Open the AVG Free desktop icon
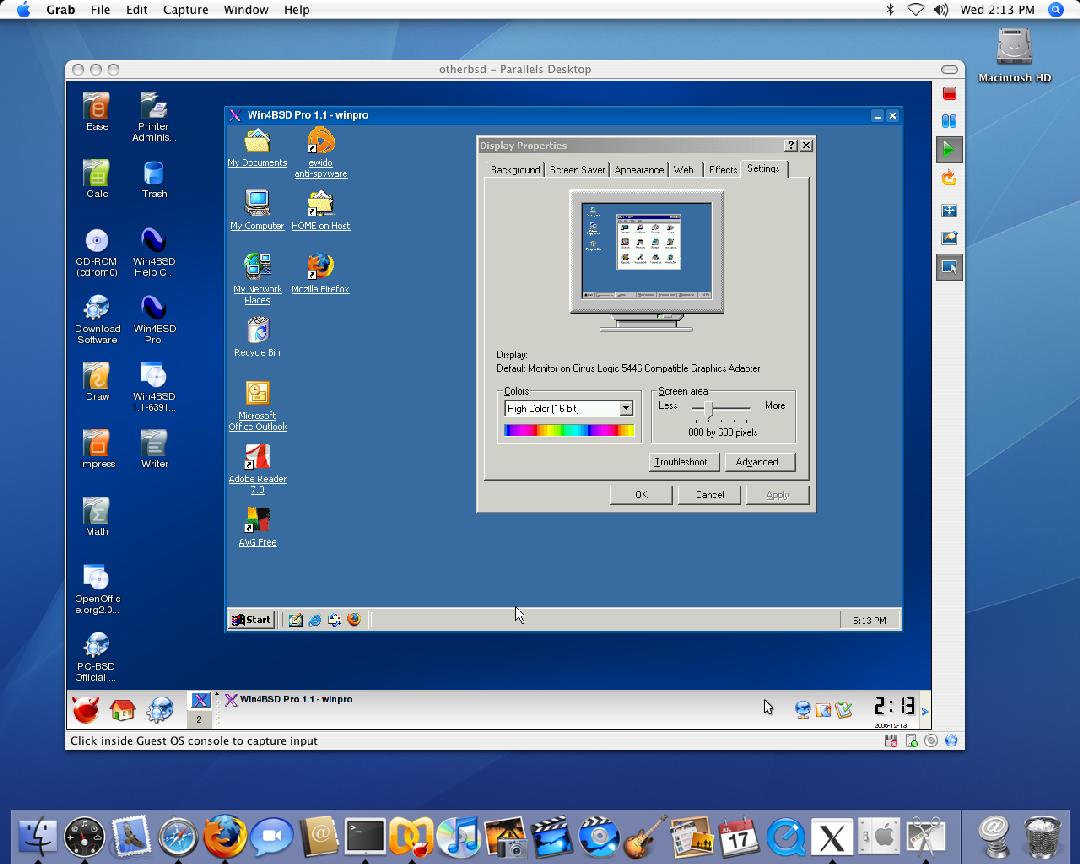1080x864 pixels. (x=258, y=526)
